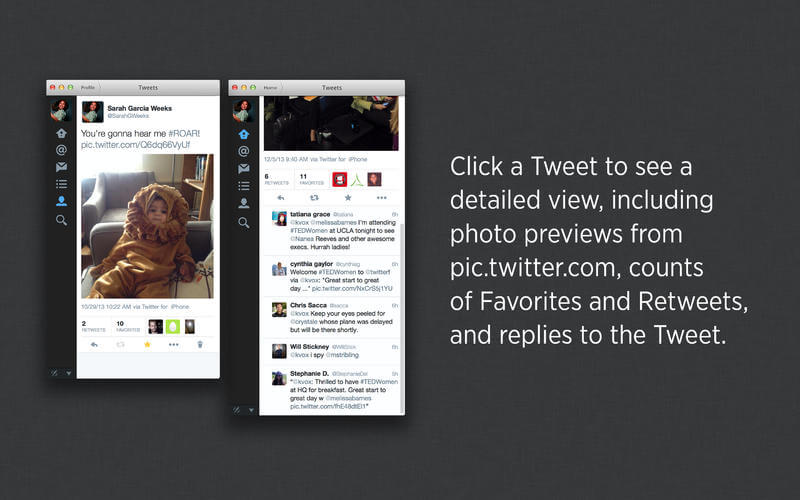This screenshot has height=500, width=800.
Task: Expand account menu arrow in left window bottom
Action: 68,373
